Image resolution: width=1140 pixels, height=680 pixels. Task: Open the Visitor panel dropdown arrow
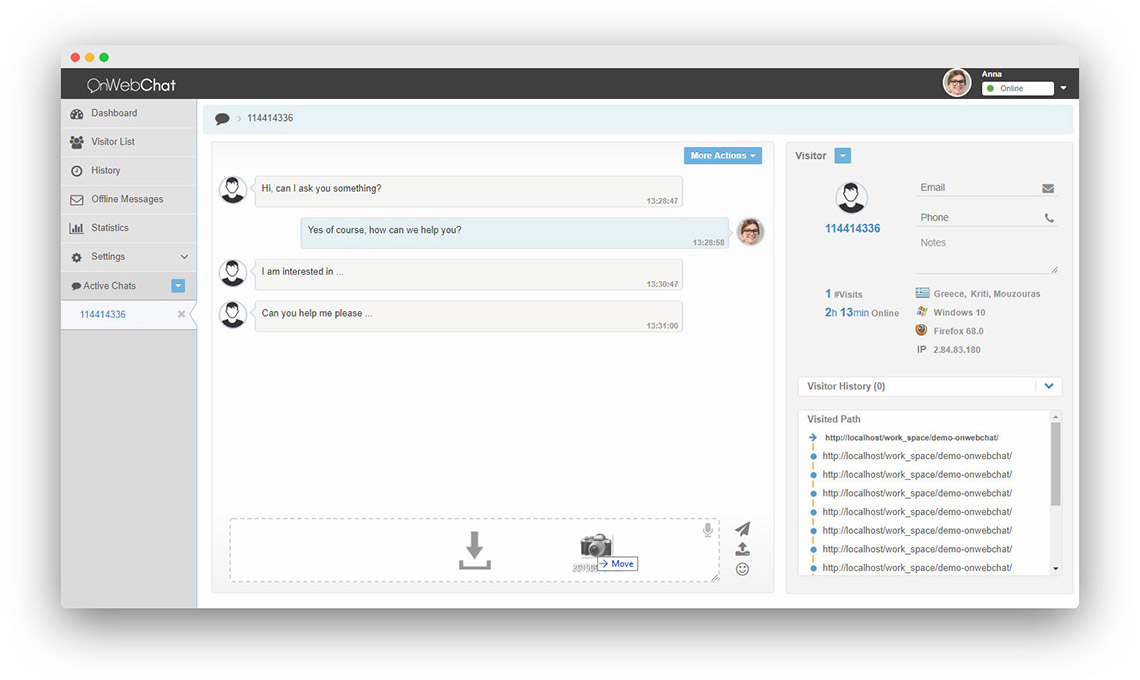click(x=841, y=155)
